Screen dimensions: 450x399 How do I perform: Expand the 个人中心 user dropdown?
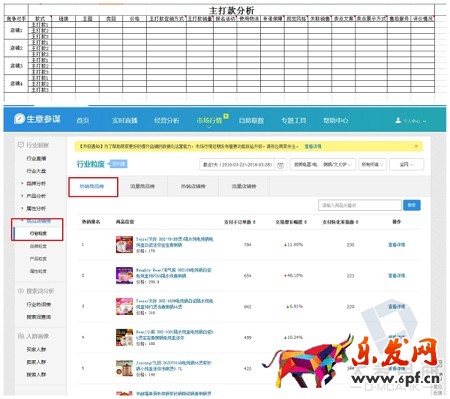(414, 121)
